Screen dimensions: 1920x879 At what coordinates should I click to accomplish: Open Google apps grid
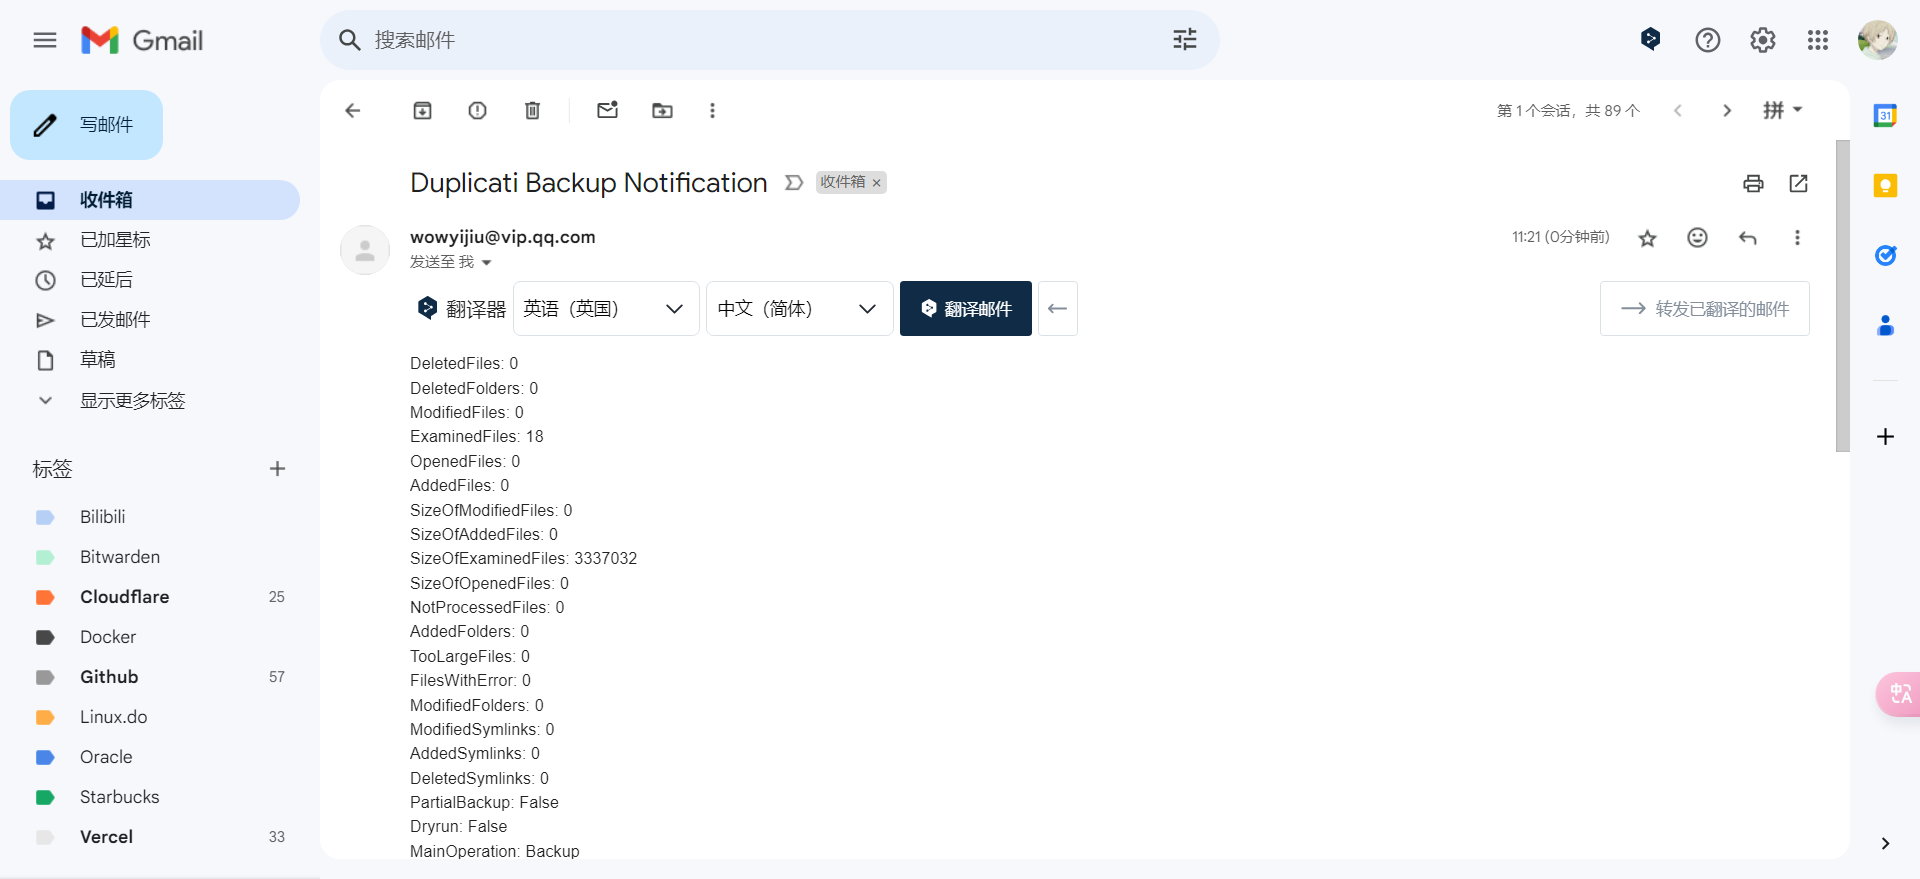click(1818, 40)
